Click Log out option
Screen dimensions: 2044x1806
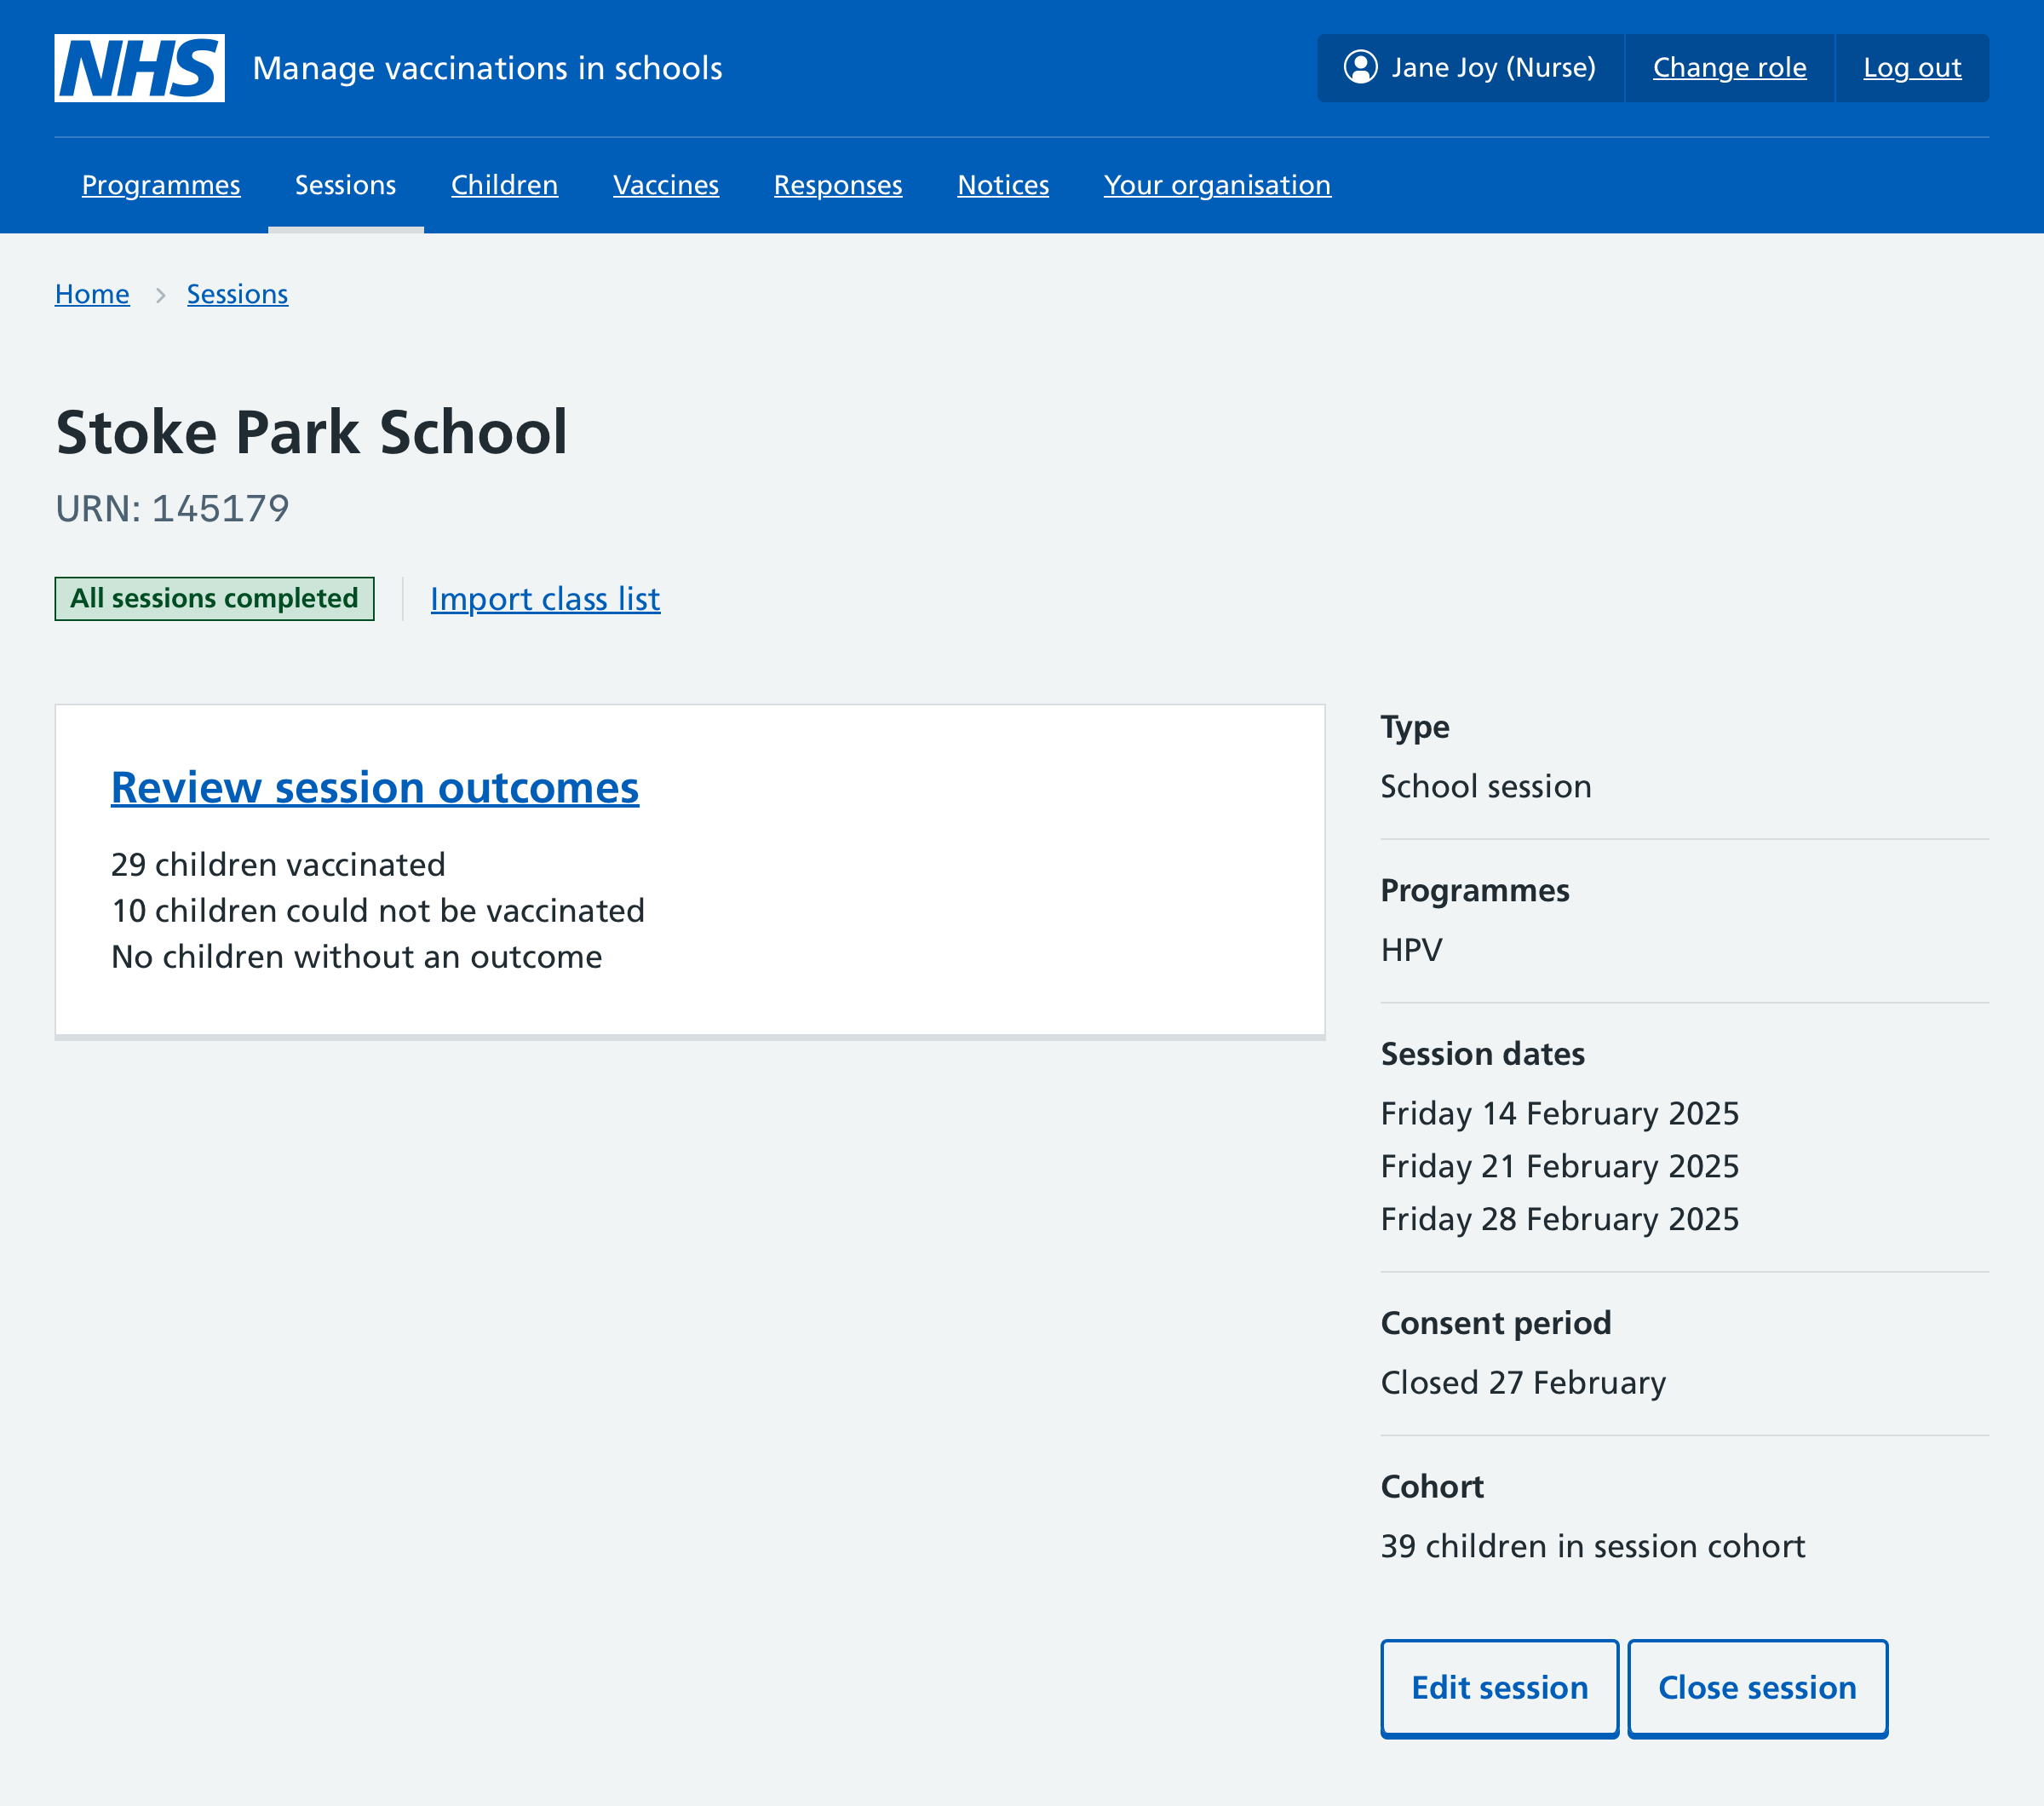click(x=1912, y=68)
